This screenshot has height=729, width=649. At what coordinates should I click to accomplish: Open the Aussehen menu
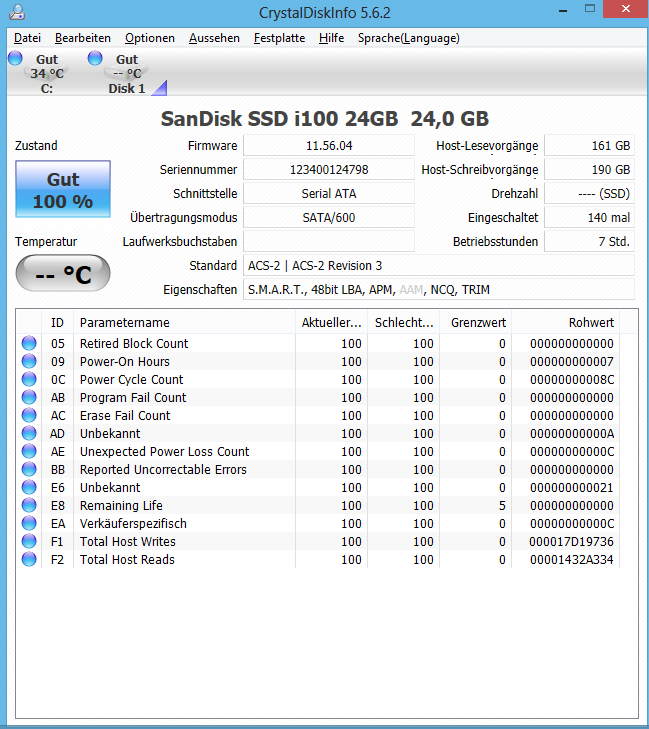(x=214, y=38)
